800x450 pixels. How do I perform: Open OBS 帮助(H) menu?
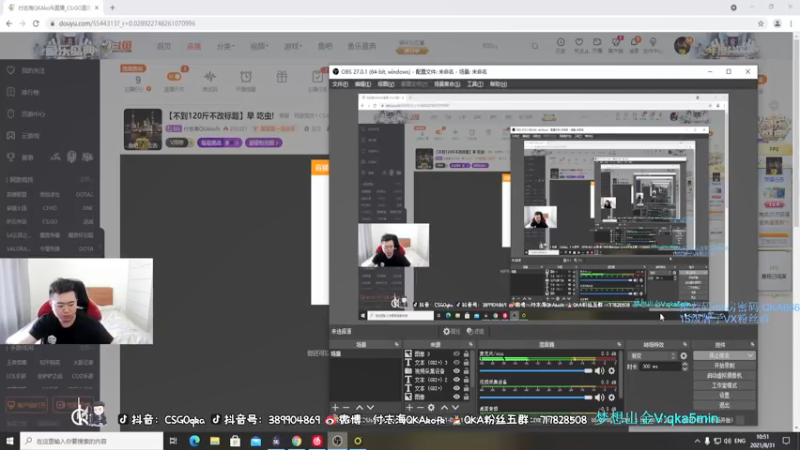pyautogui.click(x=498, y=84)
